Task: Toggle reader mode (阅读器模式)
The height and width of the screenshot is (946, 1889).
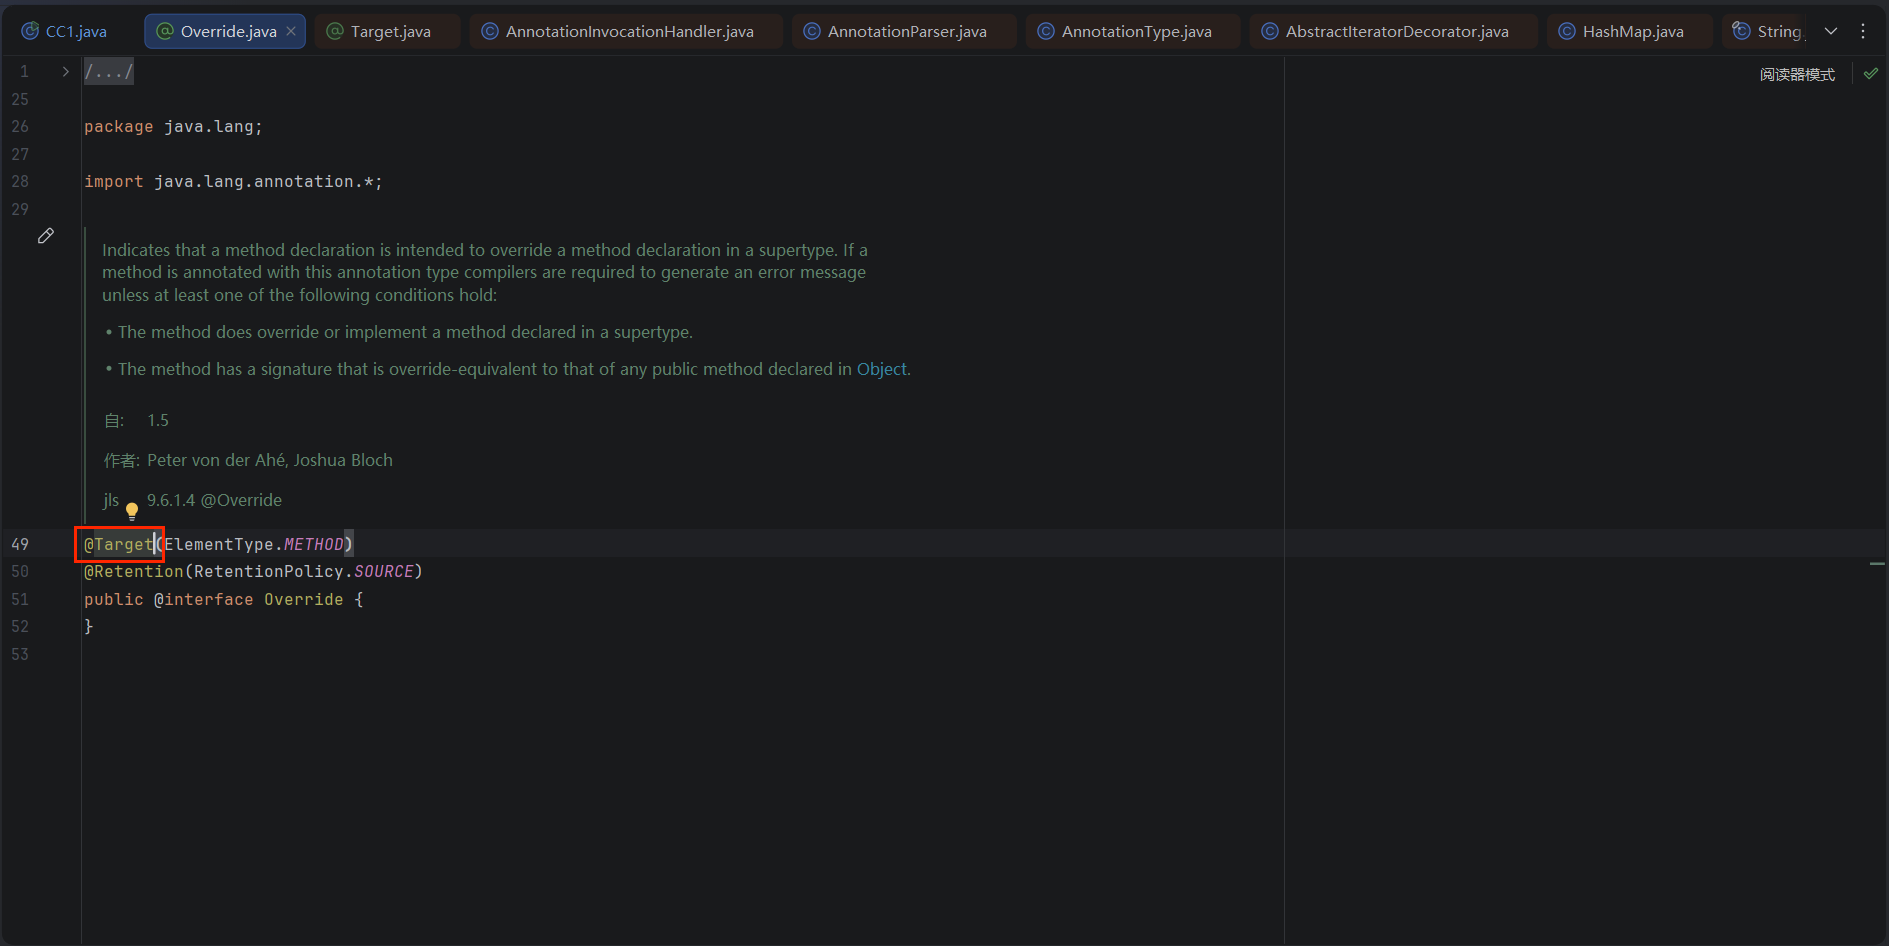Action: (1797, 75)
